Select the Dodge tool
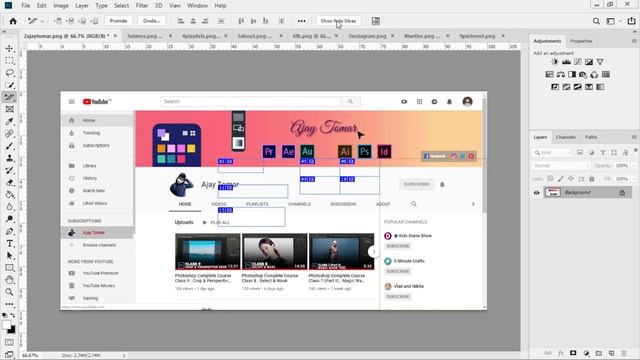Viewport: 640px width, 360px height. point(9,219)
